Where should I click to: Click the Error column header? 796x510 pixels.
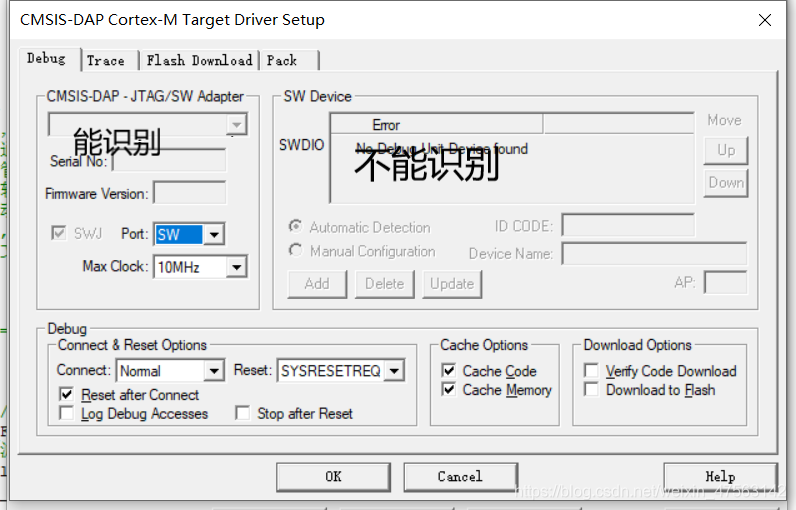[x=437, y=124]
